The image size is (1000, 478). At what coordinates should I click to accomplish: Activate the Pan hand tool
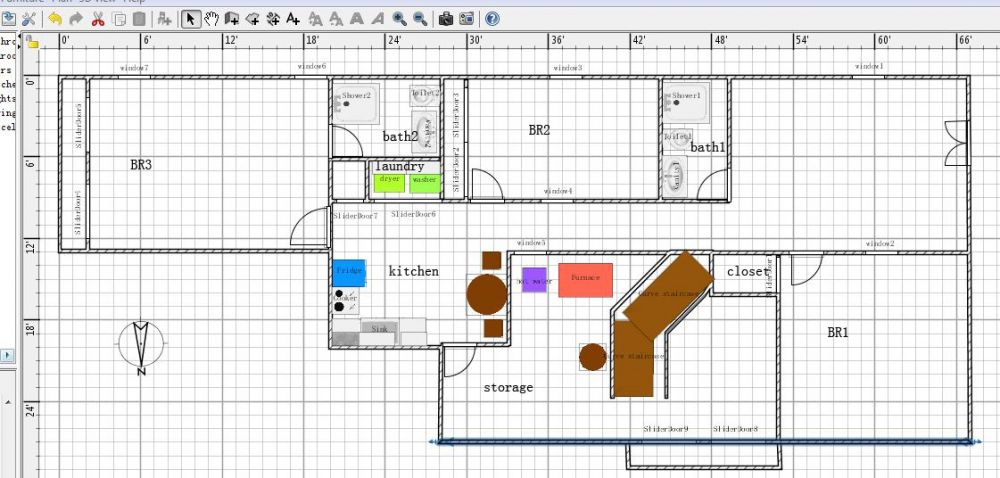pos(211,18)
